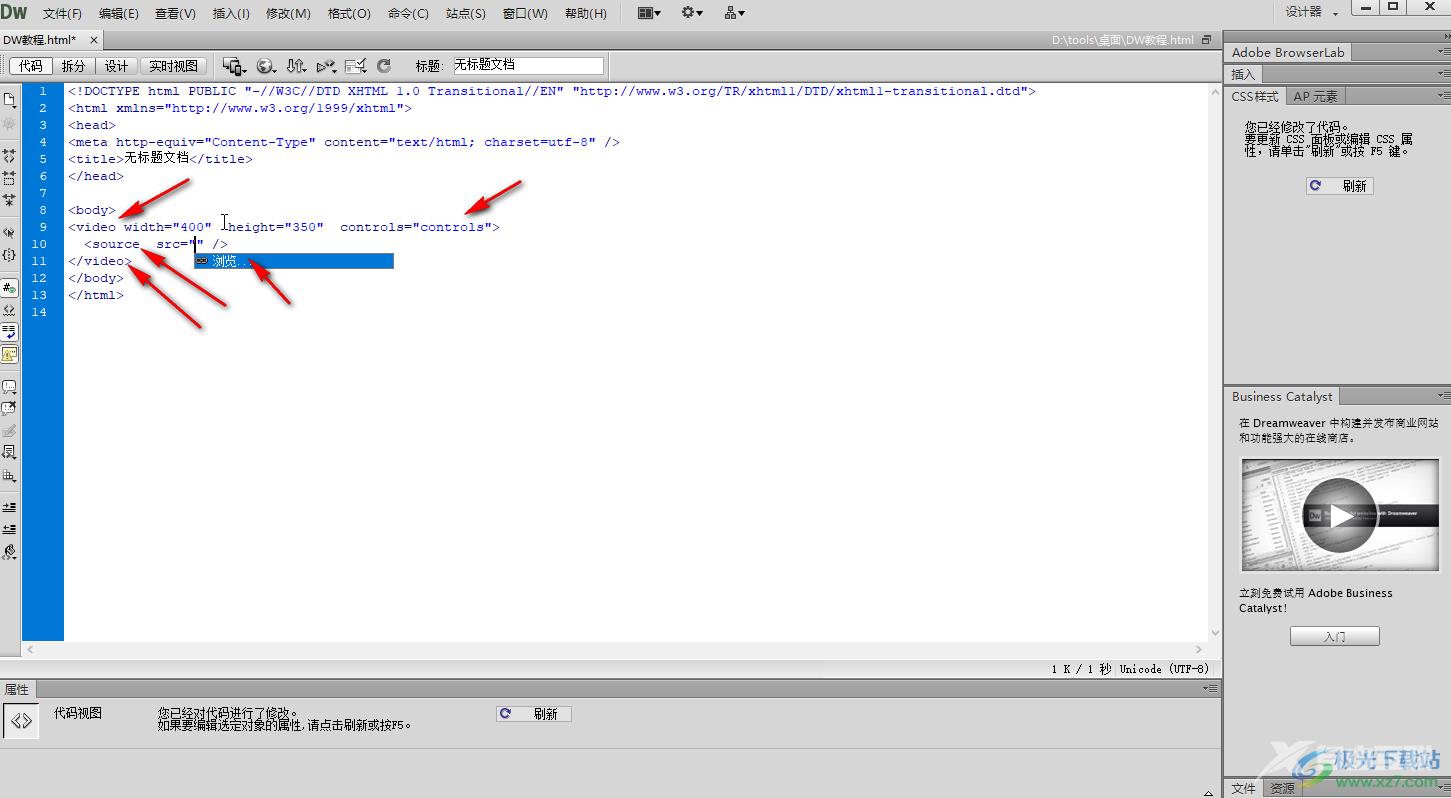Open the 帮助(H) menu
This screenshot has width=1451, height=798.
(x=586, y=13)
